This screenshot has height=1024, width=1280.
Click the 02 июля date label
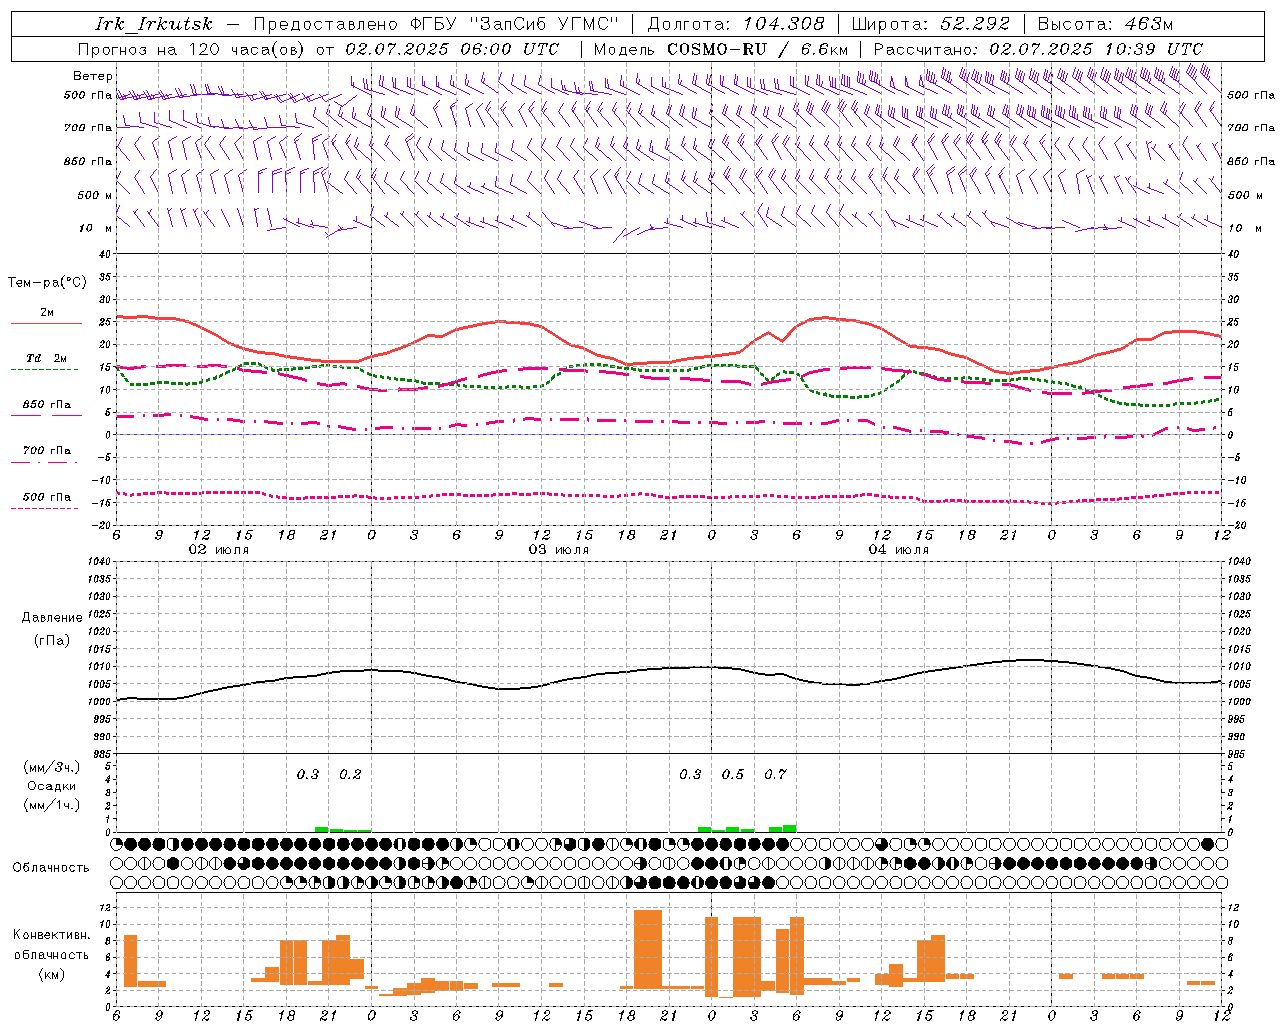coord(219,550)
